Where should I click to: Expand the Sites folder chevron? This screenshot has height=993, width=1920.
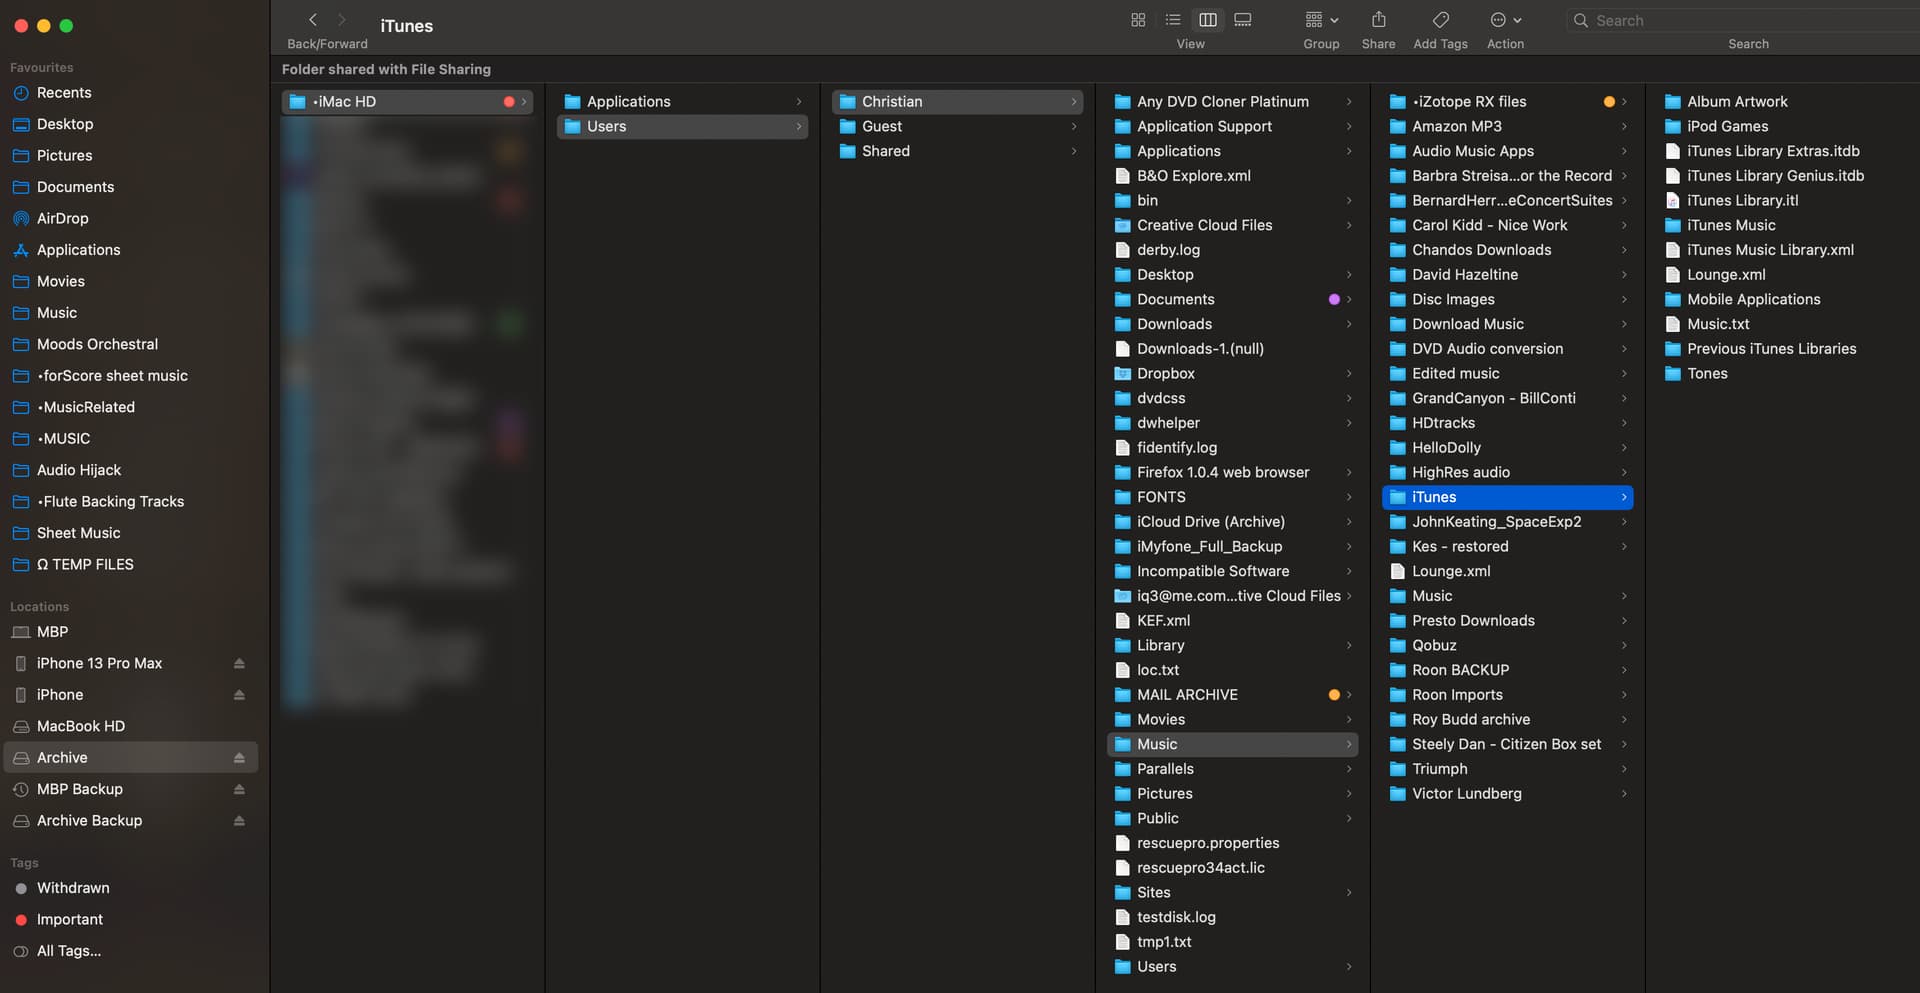(x=1349, y=892)
